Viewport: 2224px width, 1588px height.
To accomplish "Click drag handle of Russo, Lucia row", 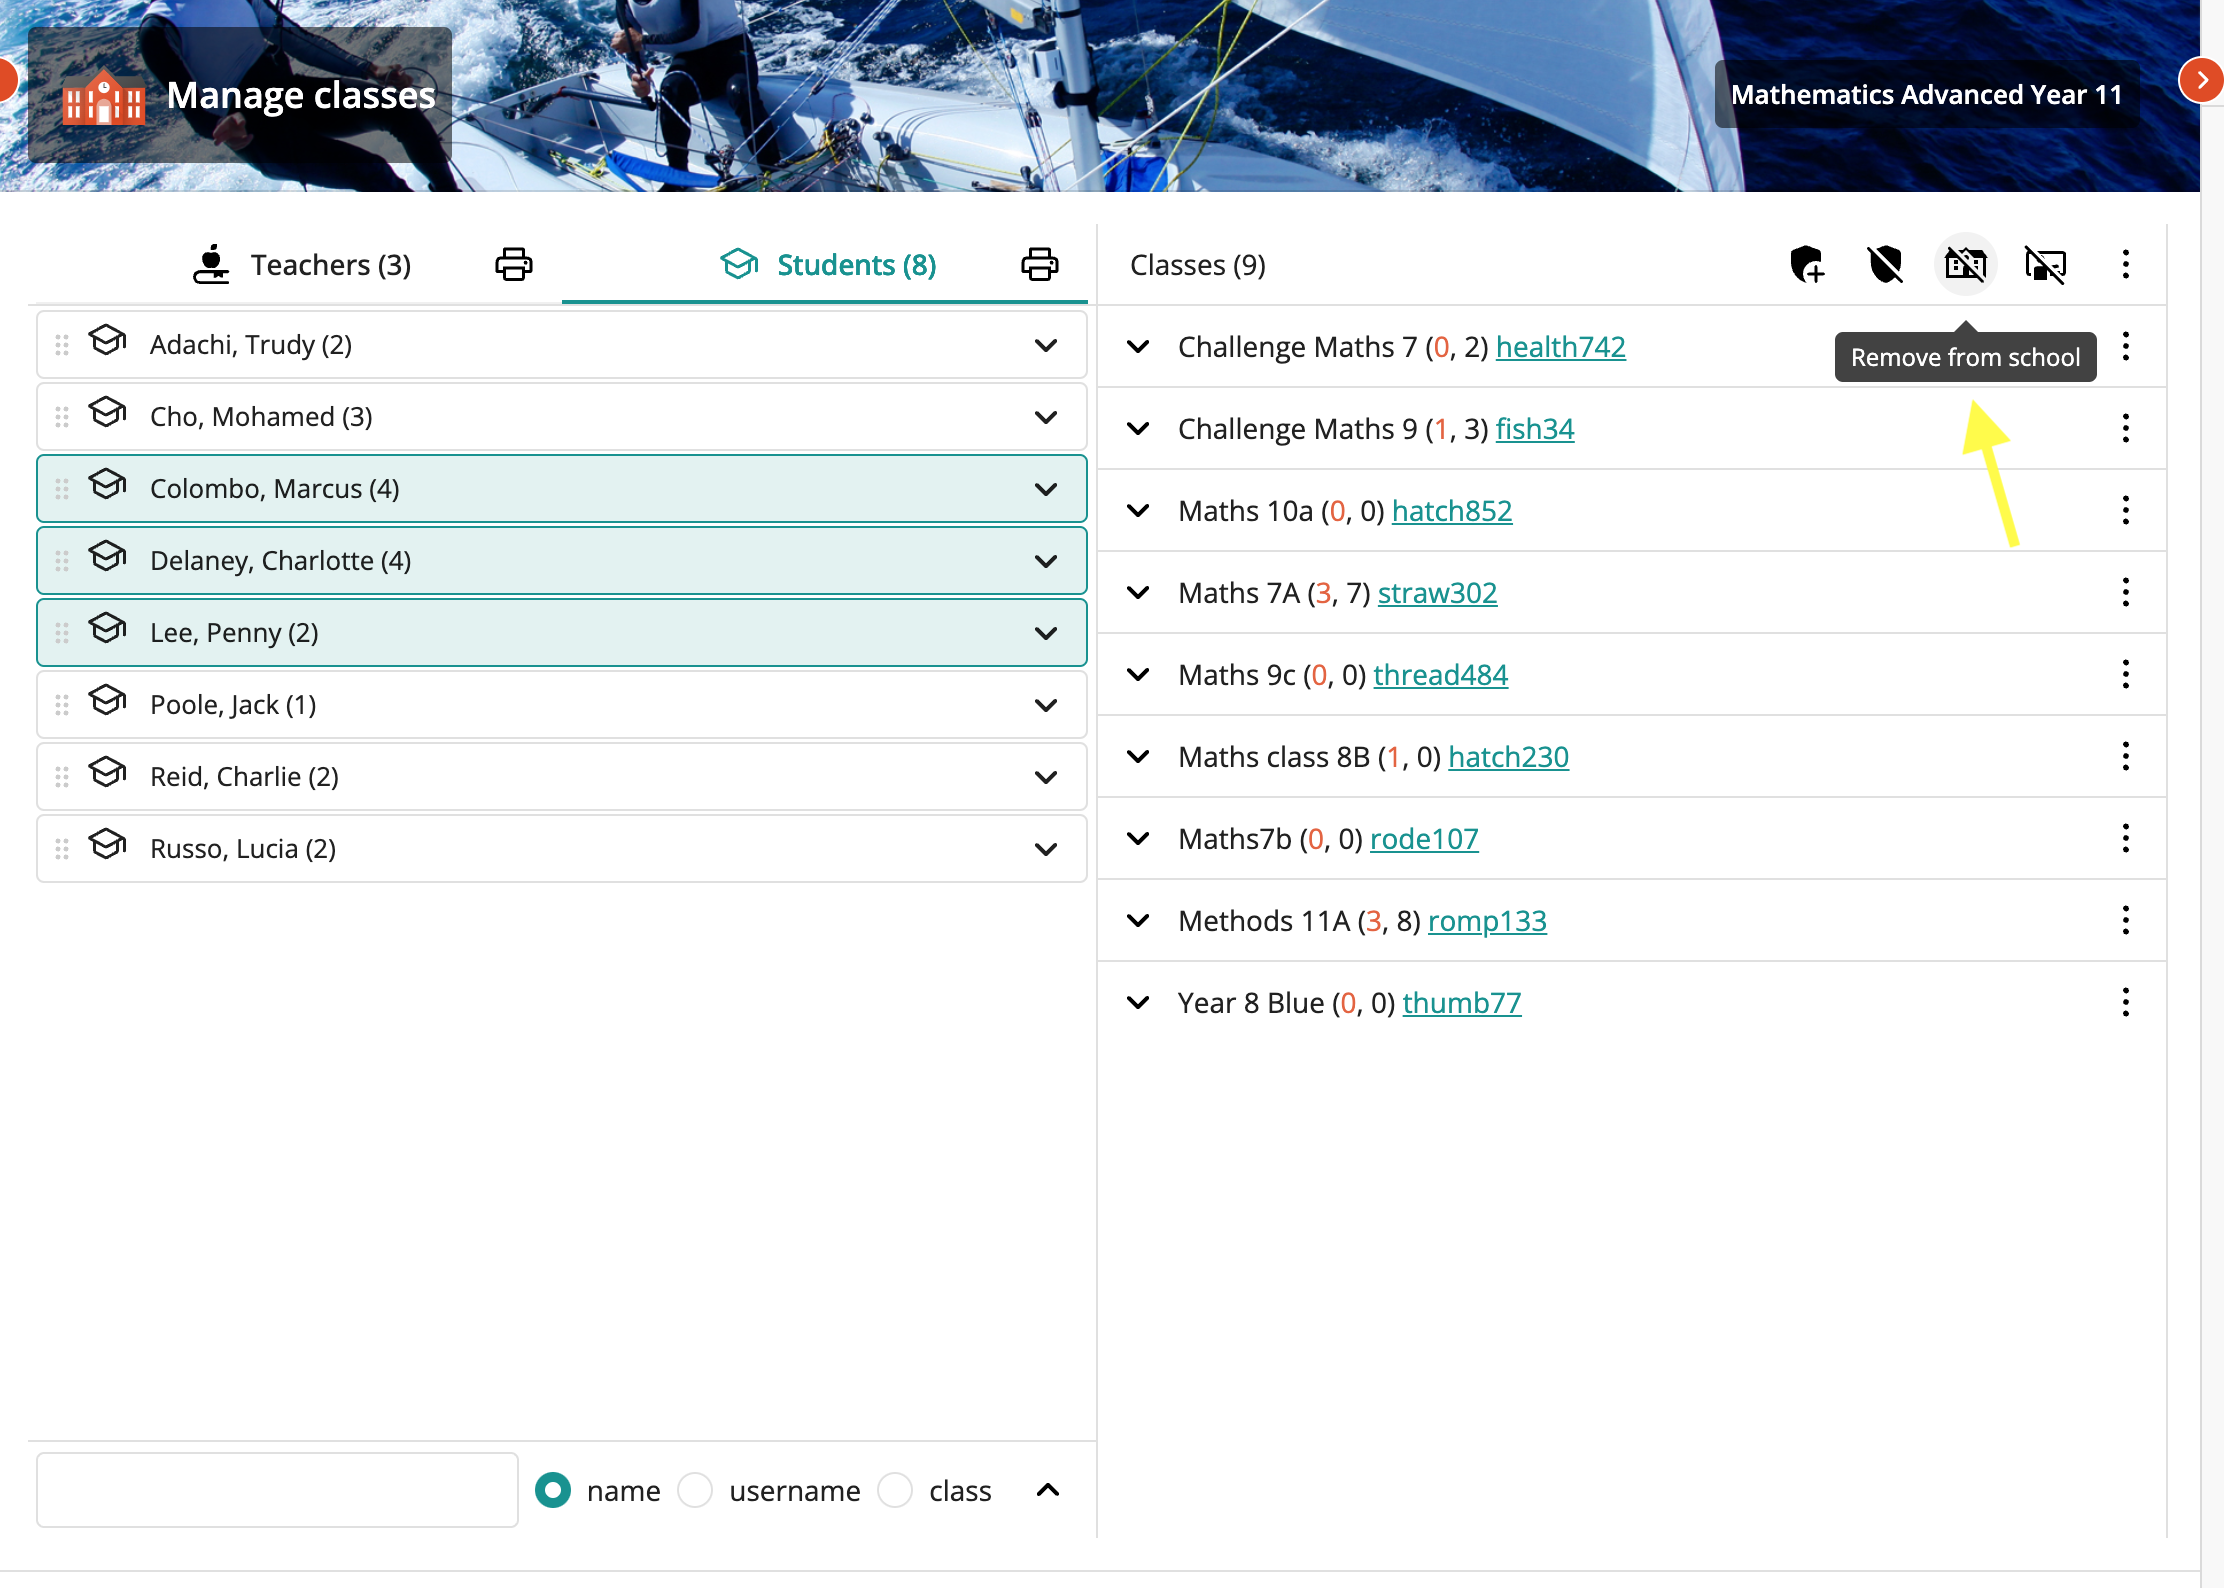I will pyautogui.click(x=62, y=849).
